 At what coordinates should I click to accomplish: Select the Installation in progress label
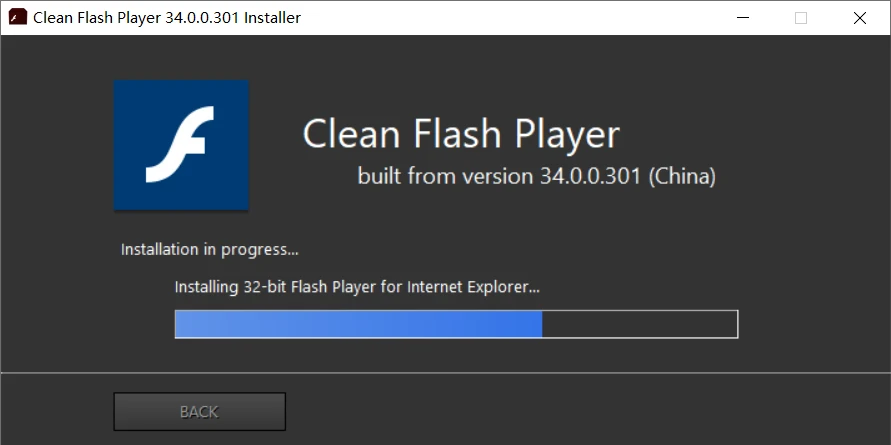point(210,249)
